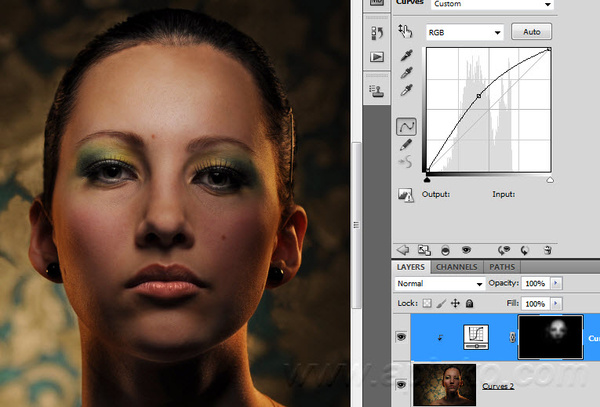Select the Curves 2 layer name
The image size is (600, 407).
pos(498,386)
